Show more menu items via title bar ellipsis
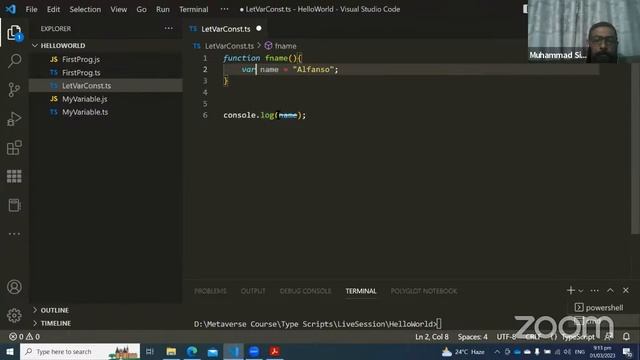 click(224, 9)
